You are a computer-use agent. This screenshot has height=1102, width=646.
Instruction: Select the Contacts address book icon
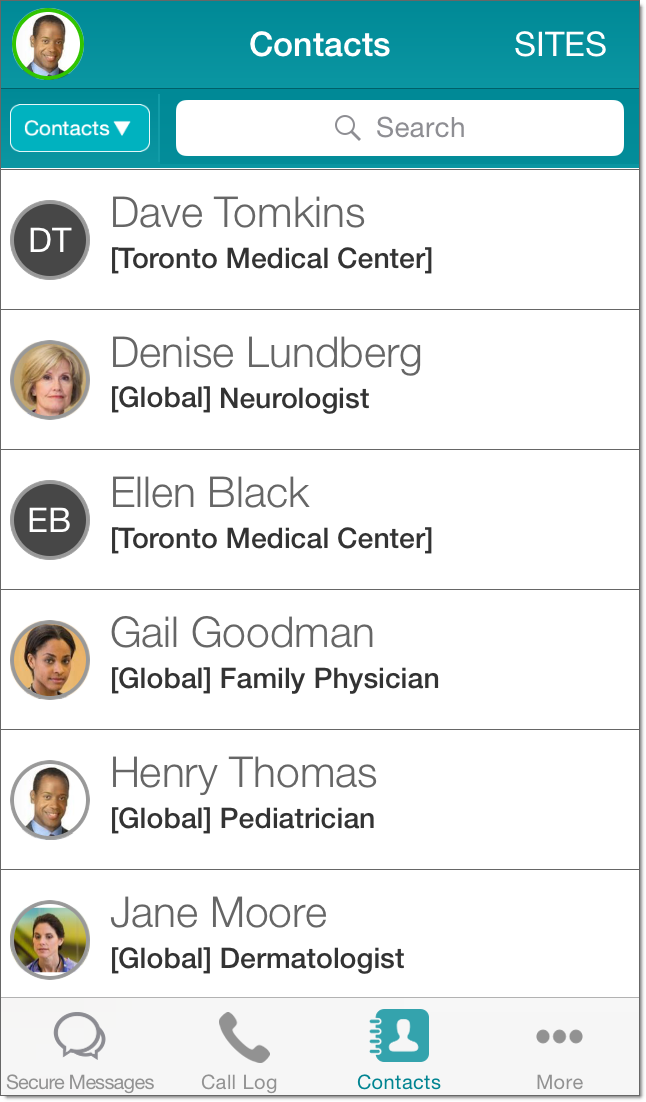(402, 1036)
